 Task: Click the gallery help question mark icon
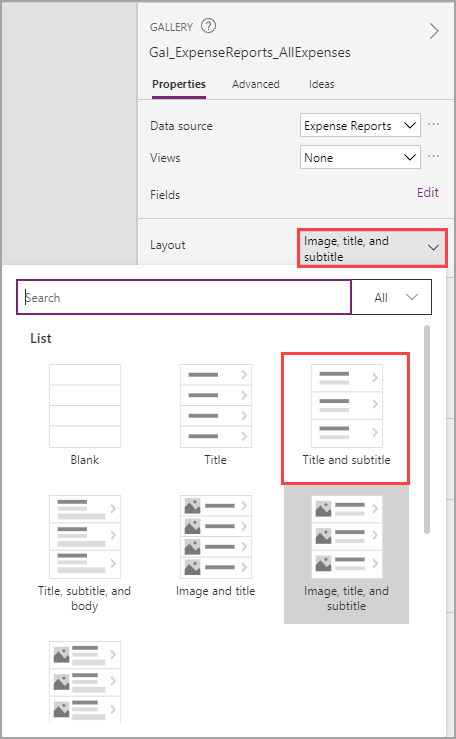[x=208, y=26]
